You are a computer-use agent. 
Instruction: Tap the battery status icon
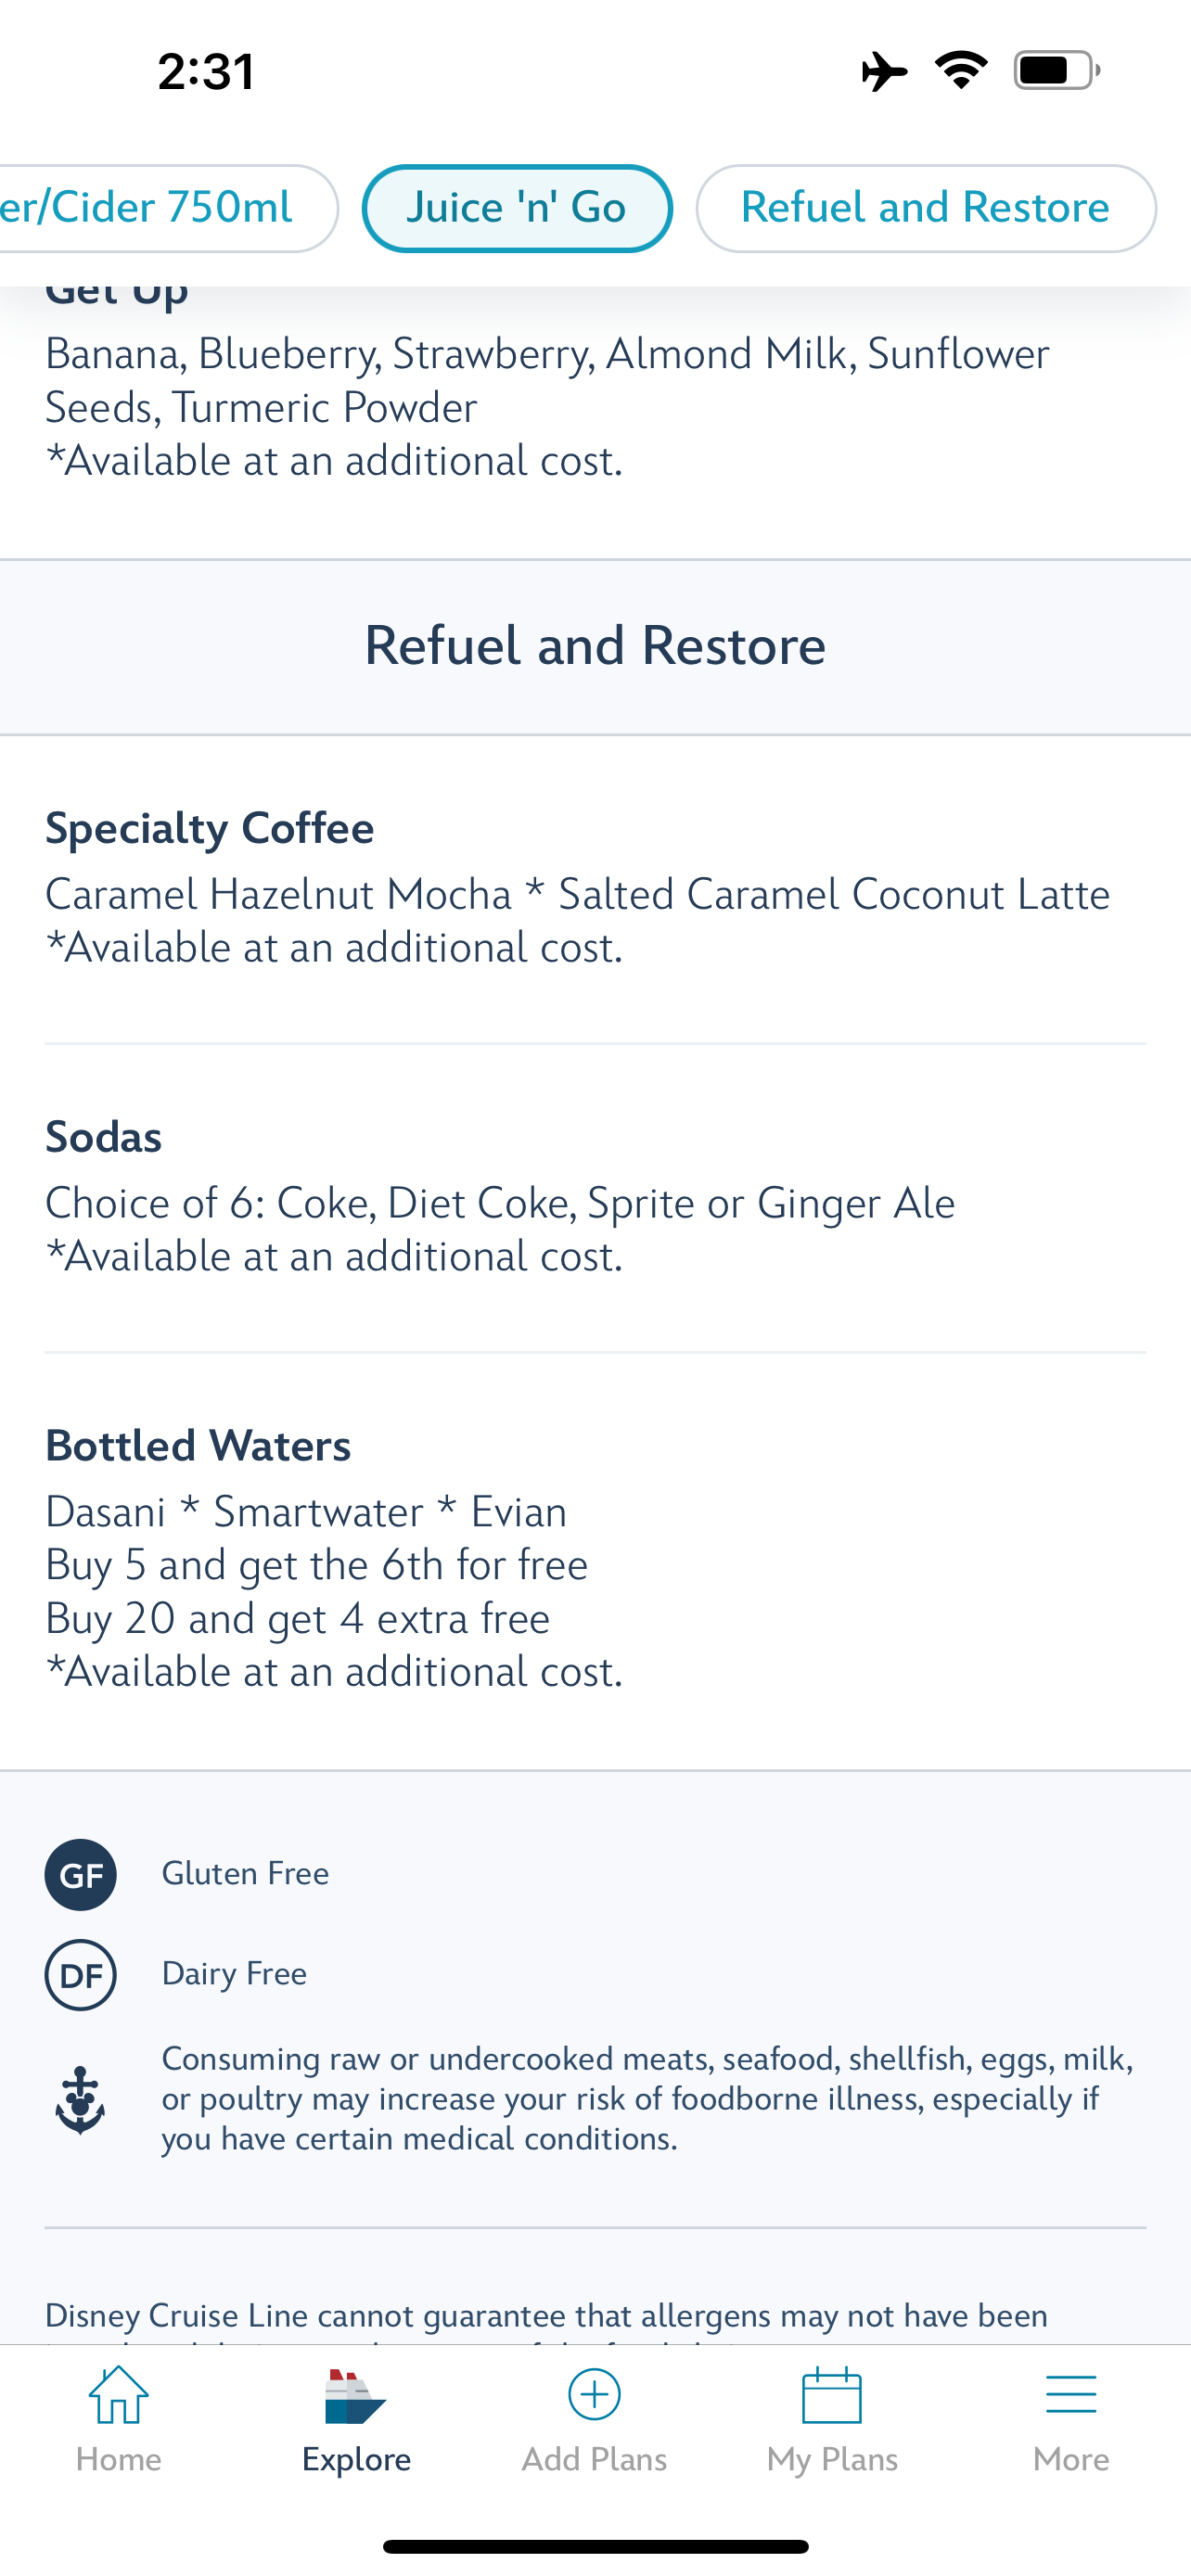coord(1056,71)
